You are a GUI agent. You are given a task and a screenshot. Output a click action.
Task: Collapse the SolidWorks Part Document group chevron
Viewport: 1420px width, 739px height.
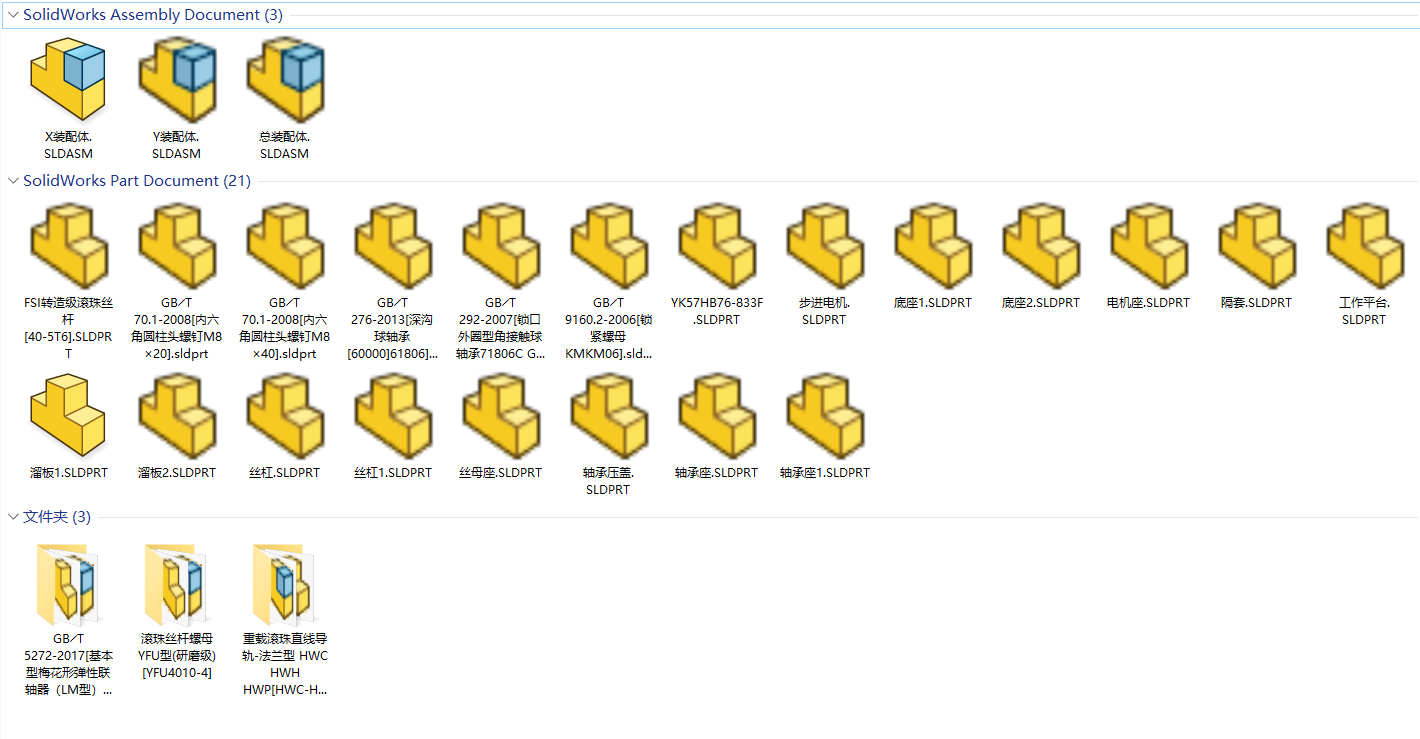coord(13,181)
